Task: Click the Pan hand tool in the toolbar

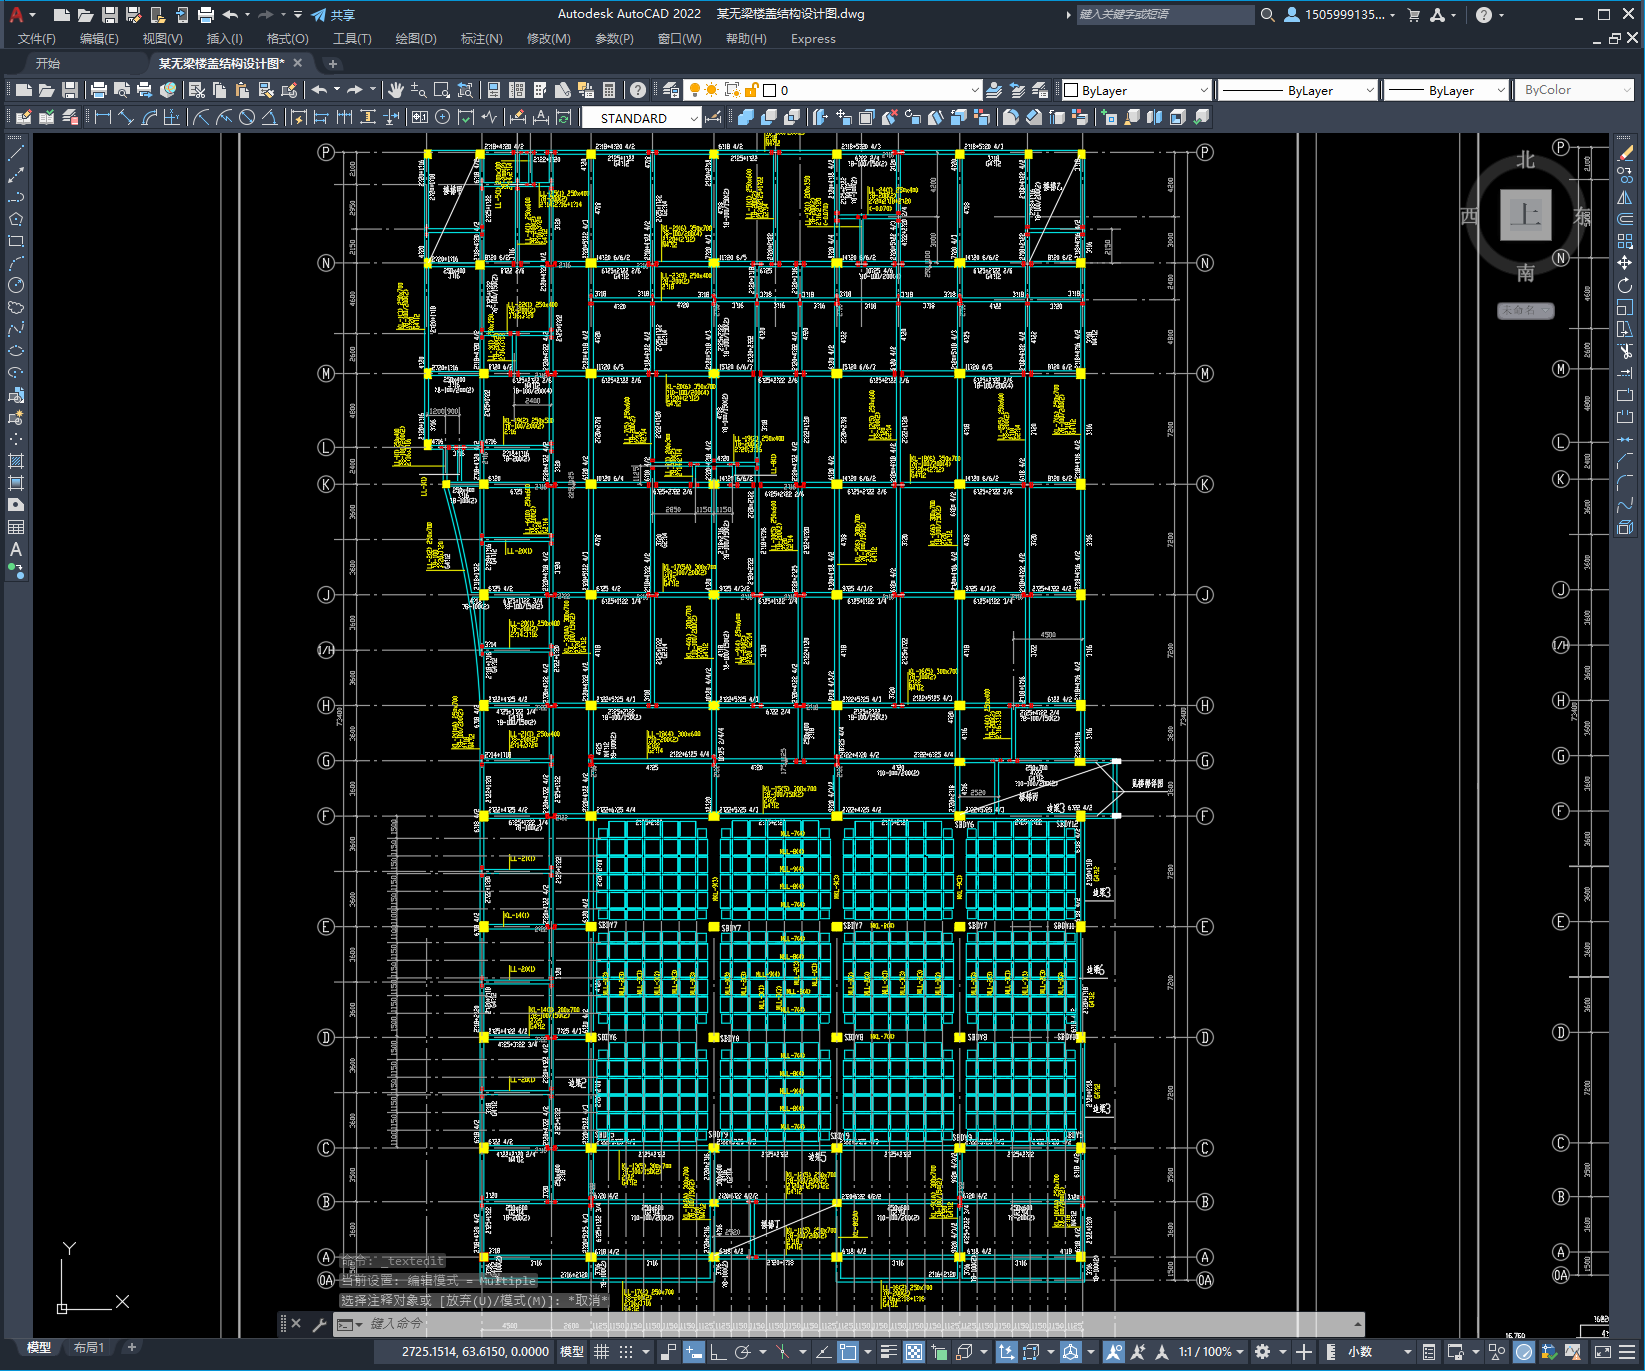Action: click(396, 90)
